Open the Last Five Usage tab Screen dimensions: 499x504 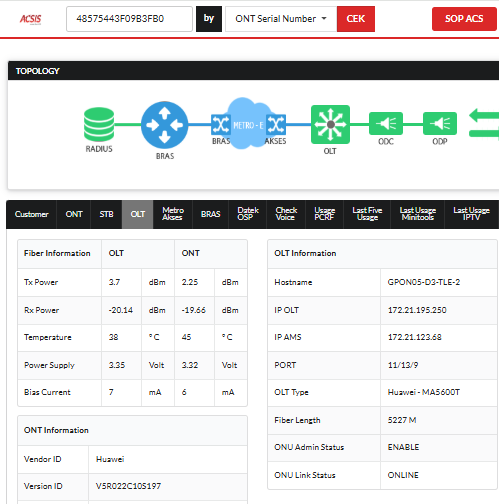coord(367,214)
